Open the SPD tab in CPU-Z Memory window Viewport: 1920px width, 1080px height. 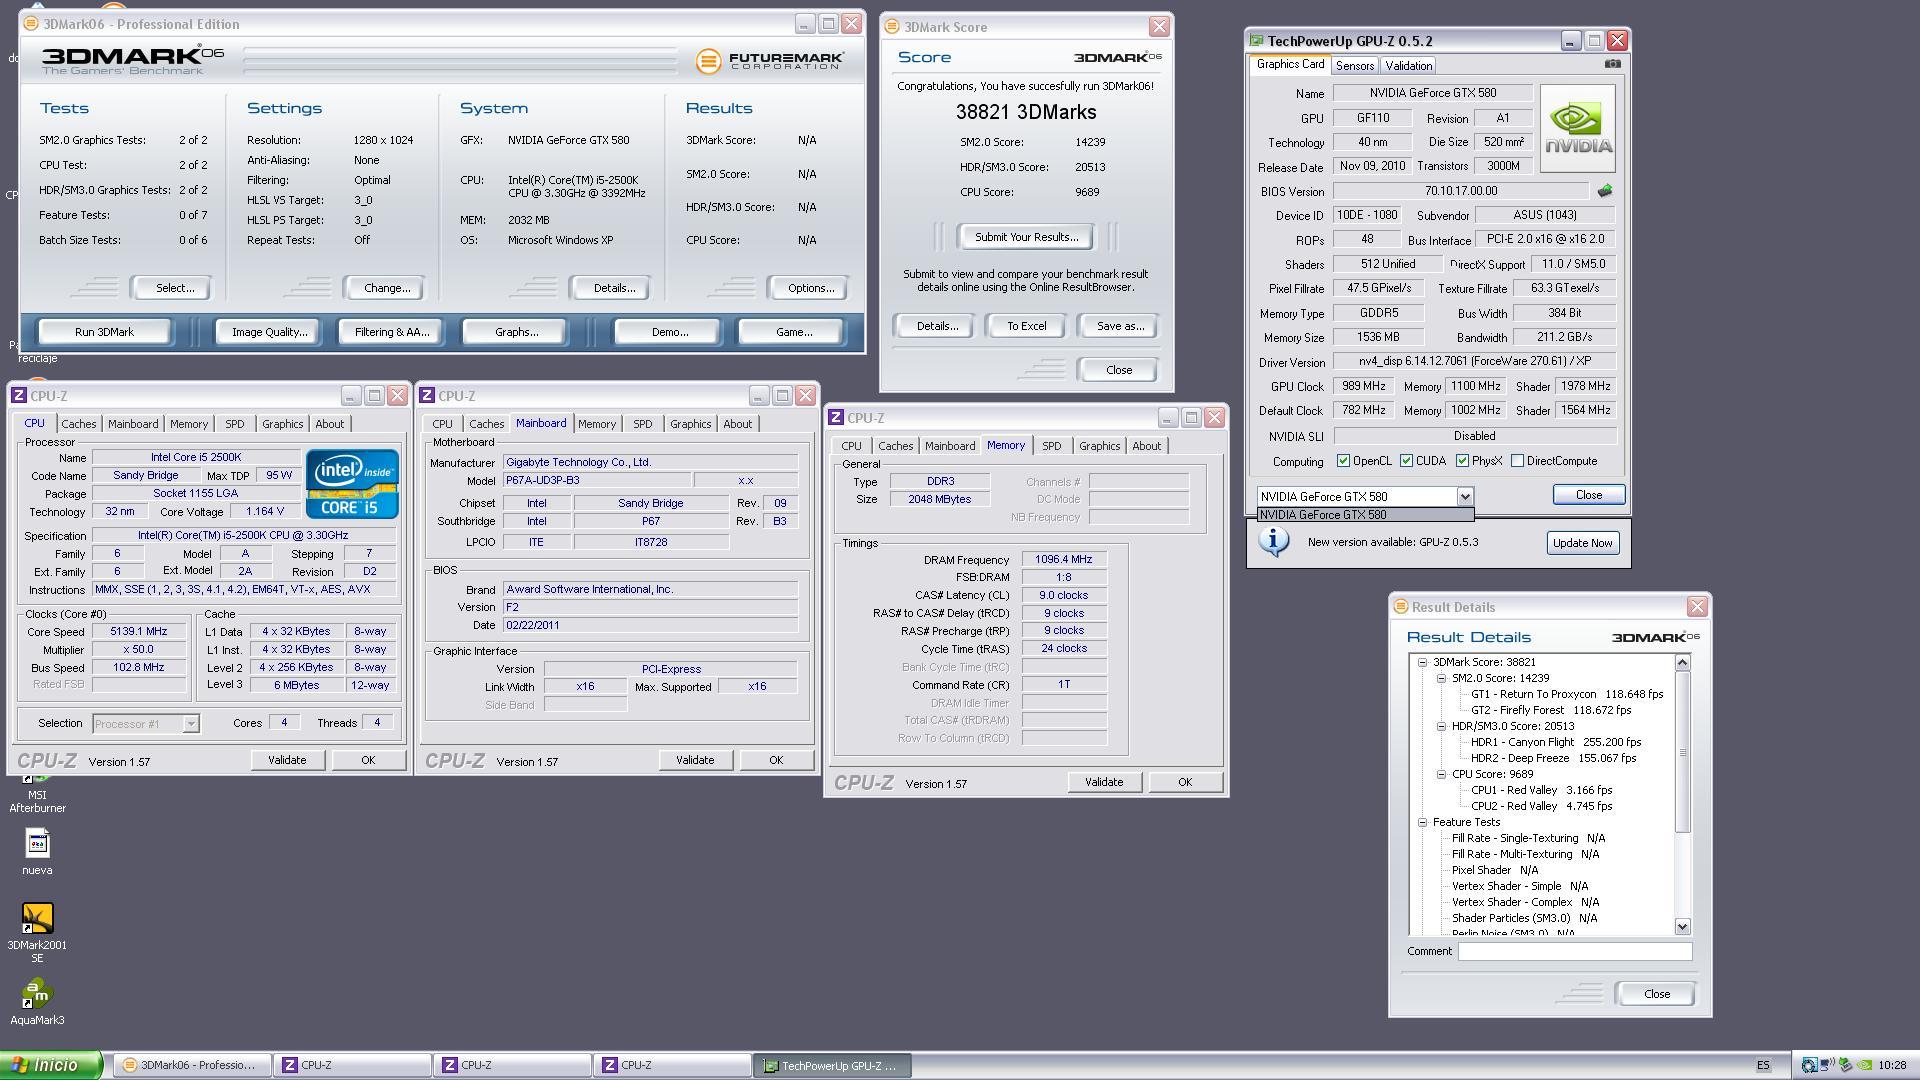click(1051, 446)
